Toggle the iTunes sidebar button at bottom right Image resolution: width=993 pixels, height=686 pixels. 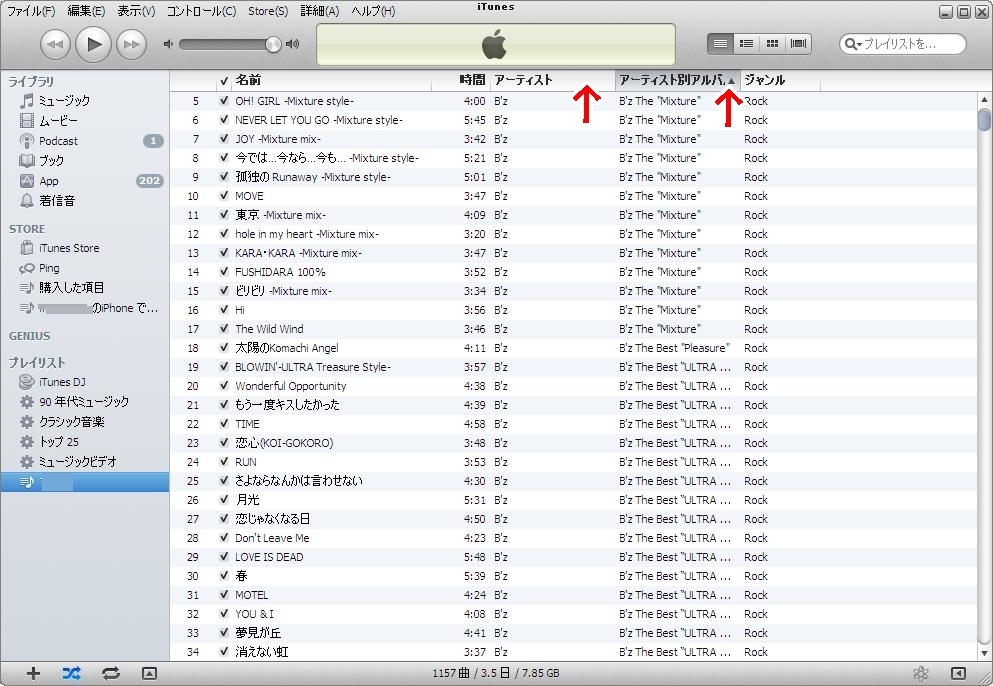pos(959,673)
